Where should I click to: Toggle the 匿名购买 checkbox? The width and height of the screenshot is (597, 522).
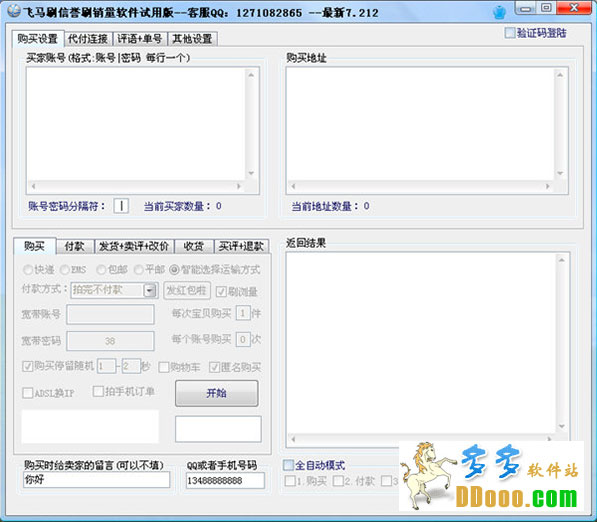coord(214,367)
